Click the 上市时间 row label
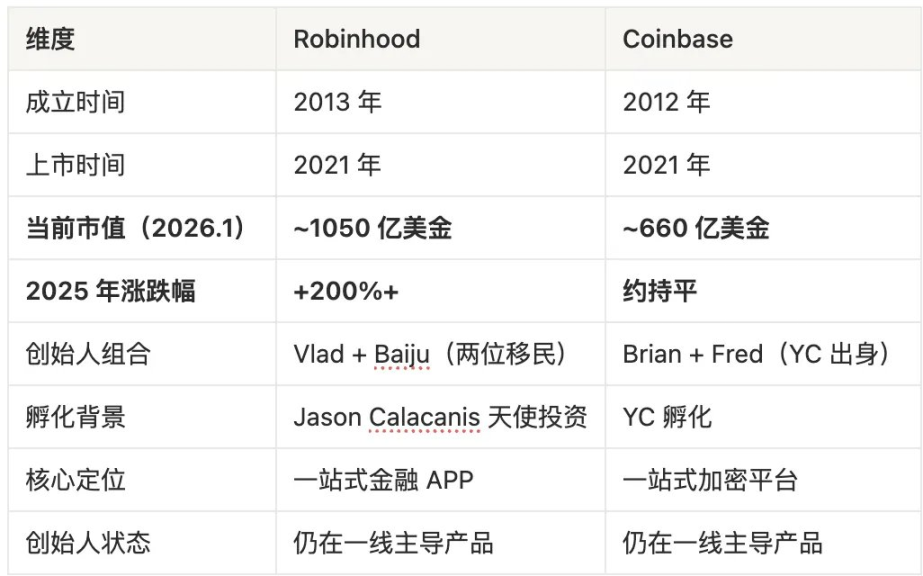The image size is (923, 576). coord(75,165)
